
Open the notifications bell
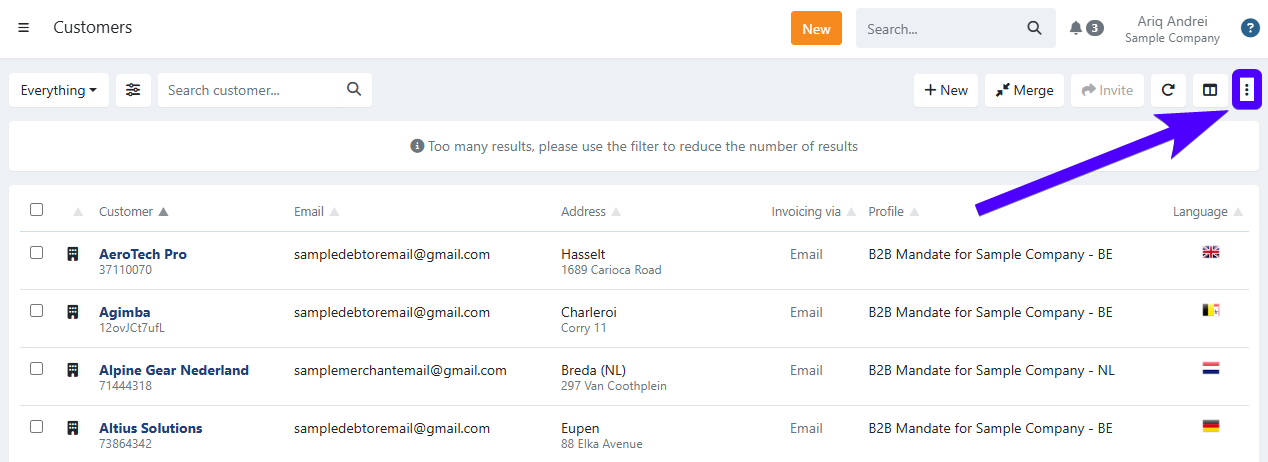click(1076, 28)
